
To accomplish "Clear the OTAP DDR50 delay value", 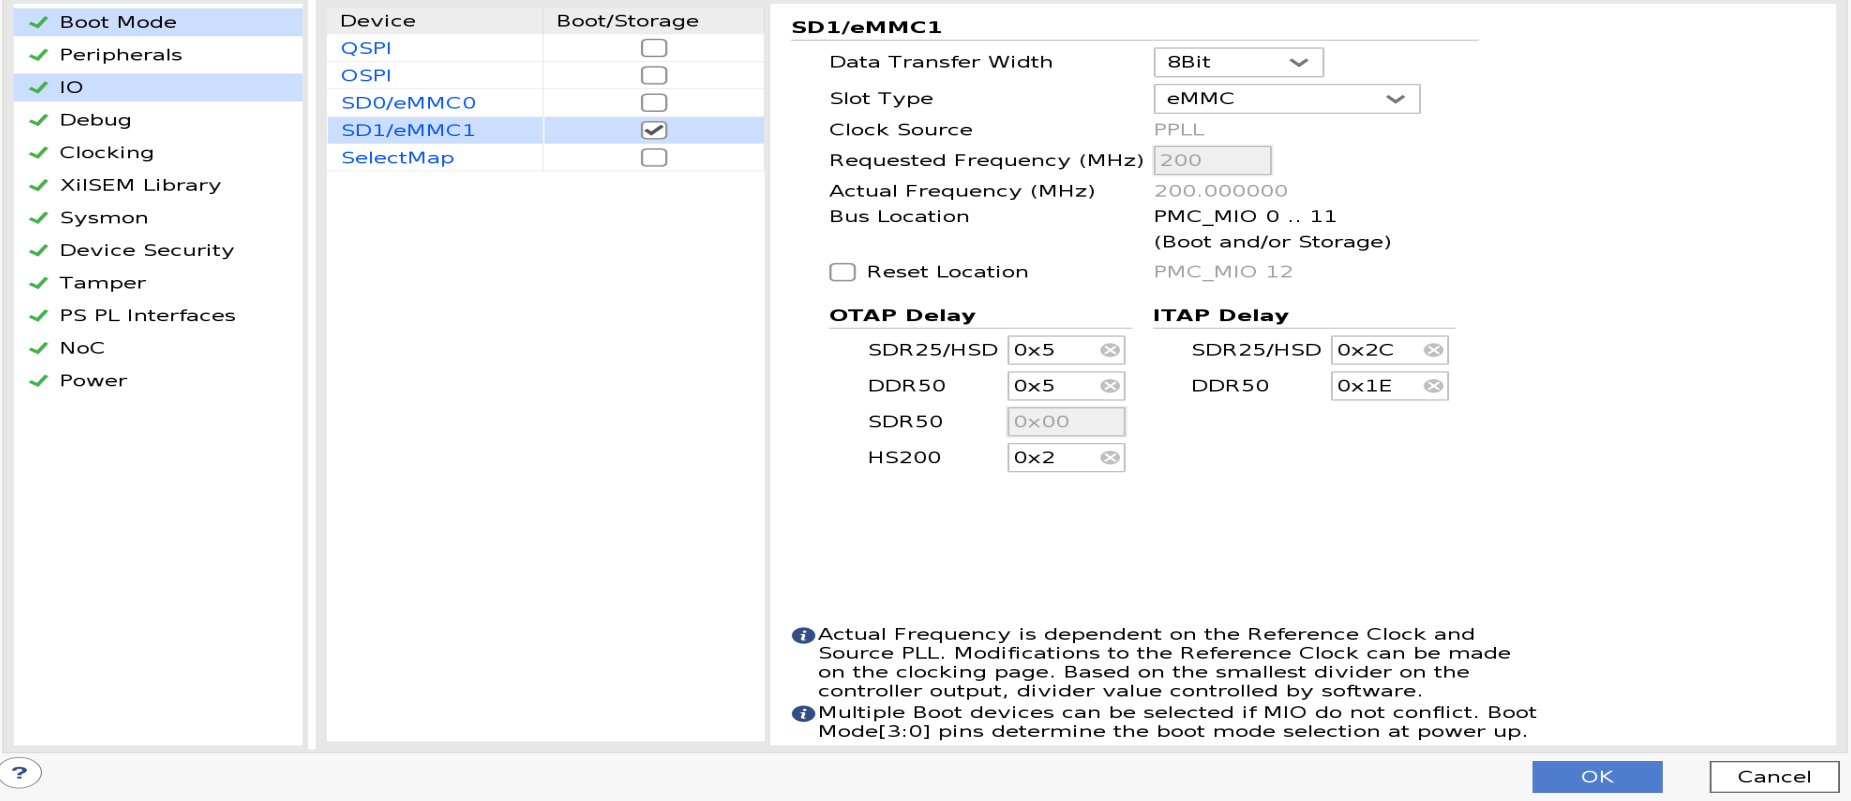I will tap(1109, 386).
